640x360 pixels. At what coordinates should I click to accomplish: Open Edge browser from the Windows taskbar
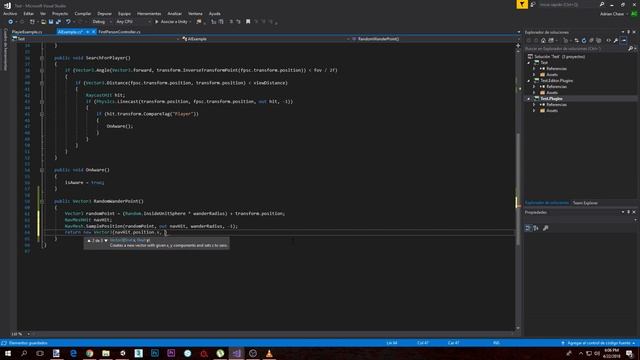tap(73, 353)
